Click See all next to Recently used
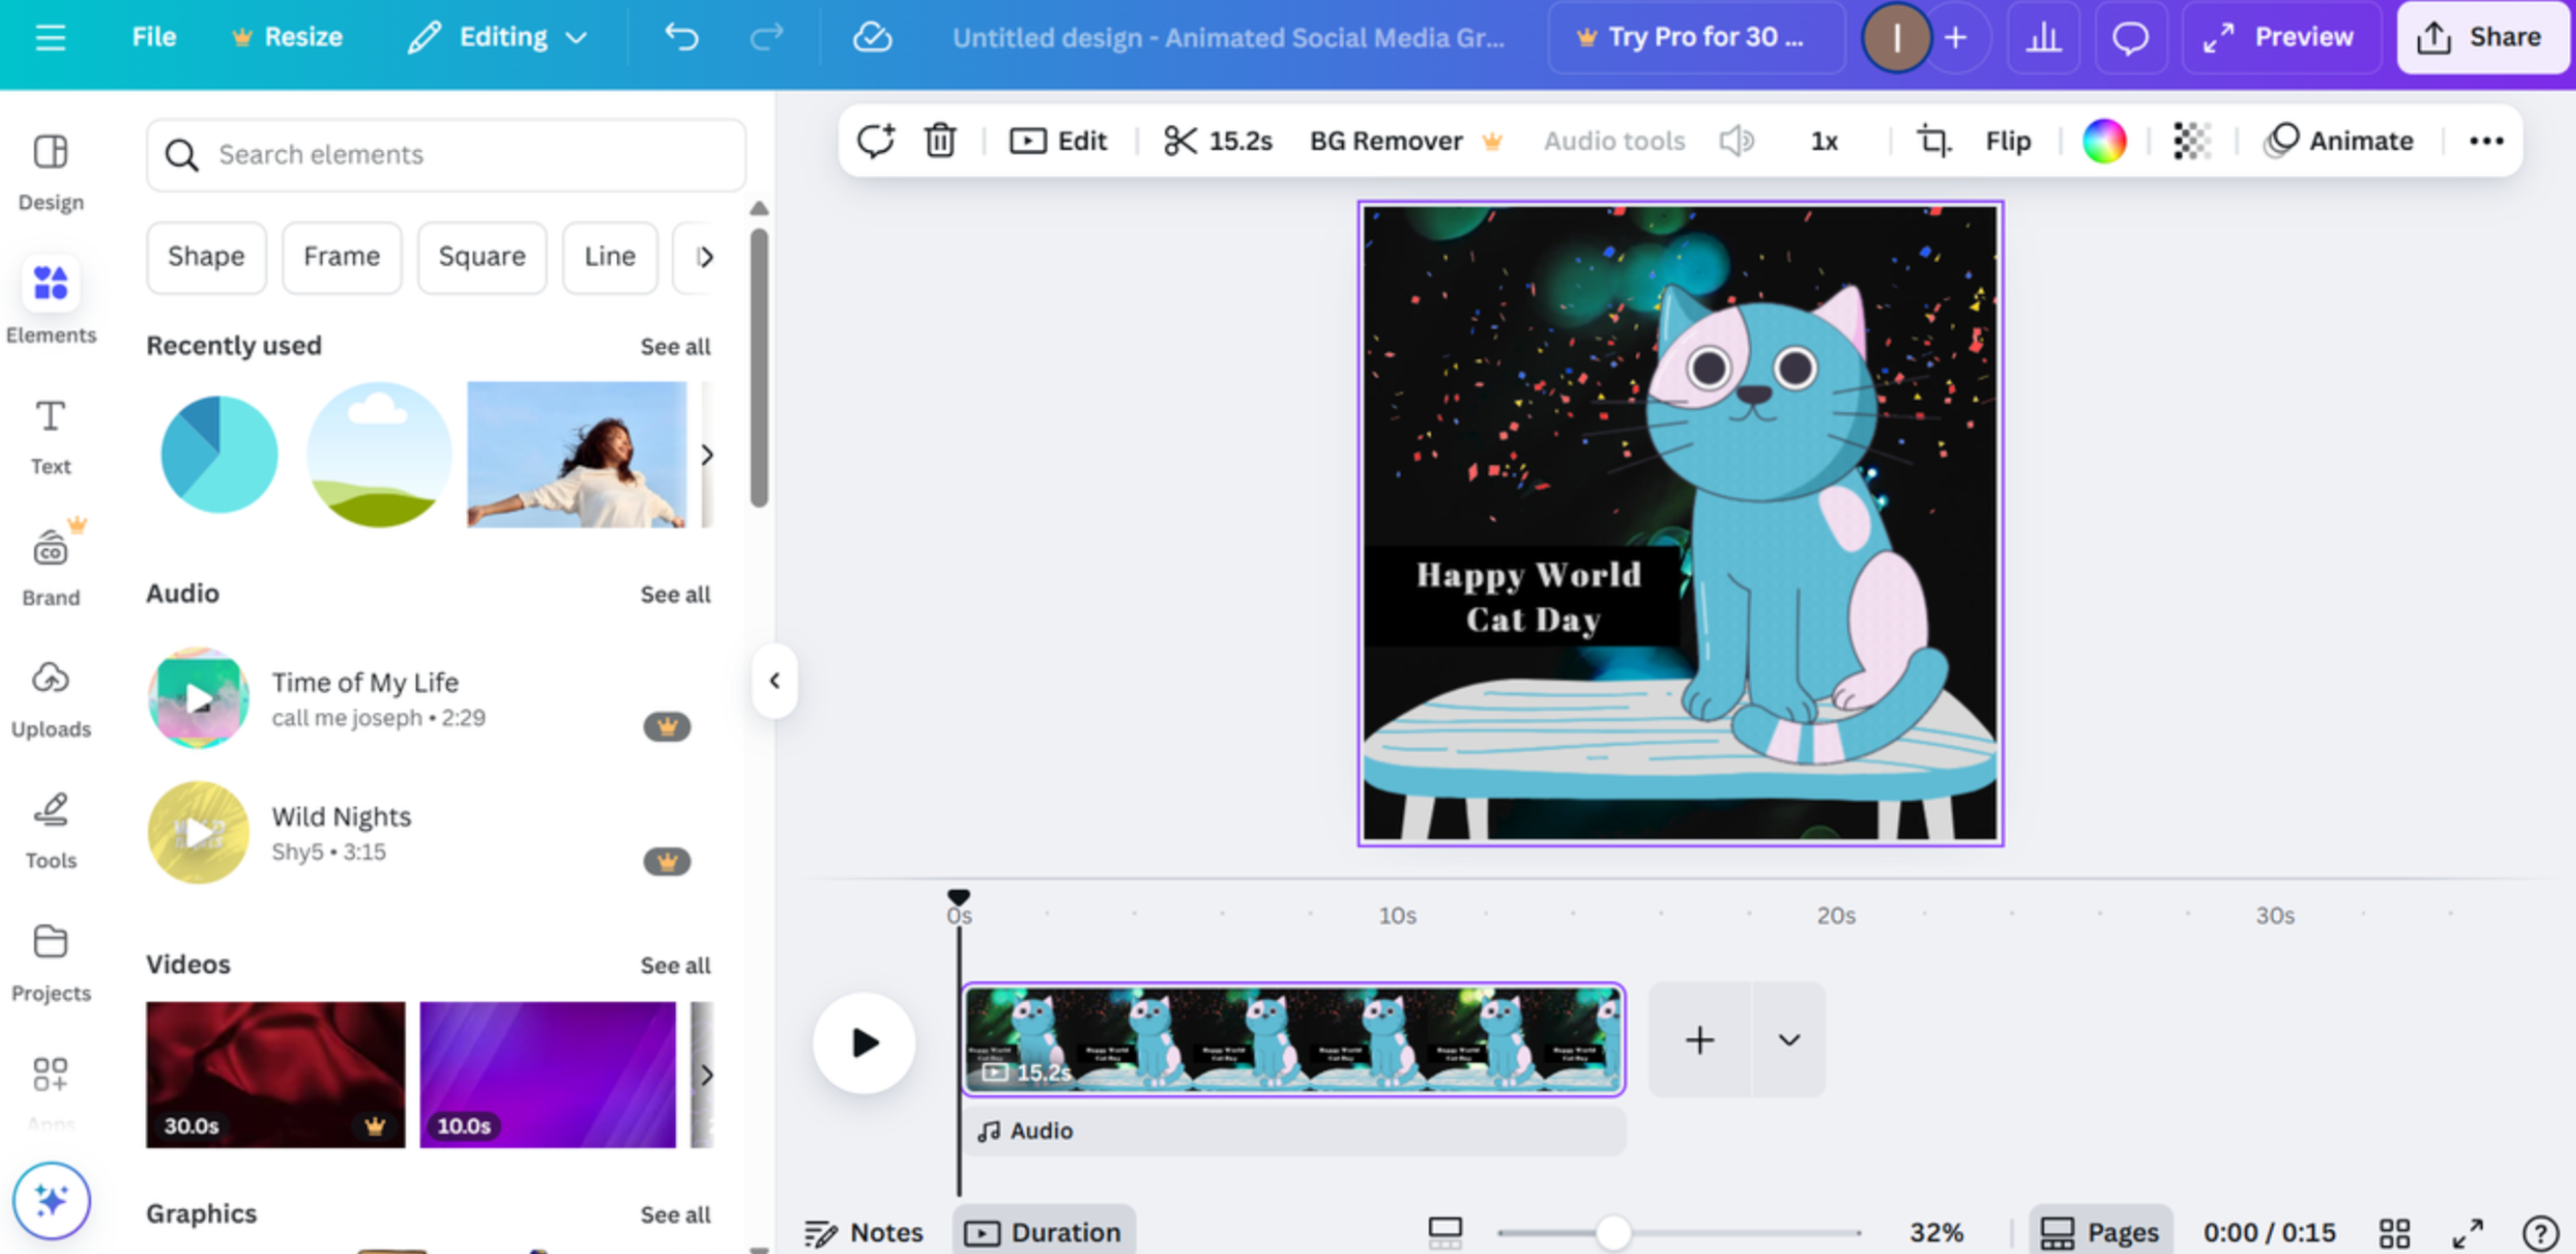 coord(675,347)
